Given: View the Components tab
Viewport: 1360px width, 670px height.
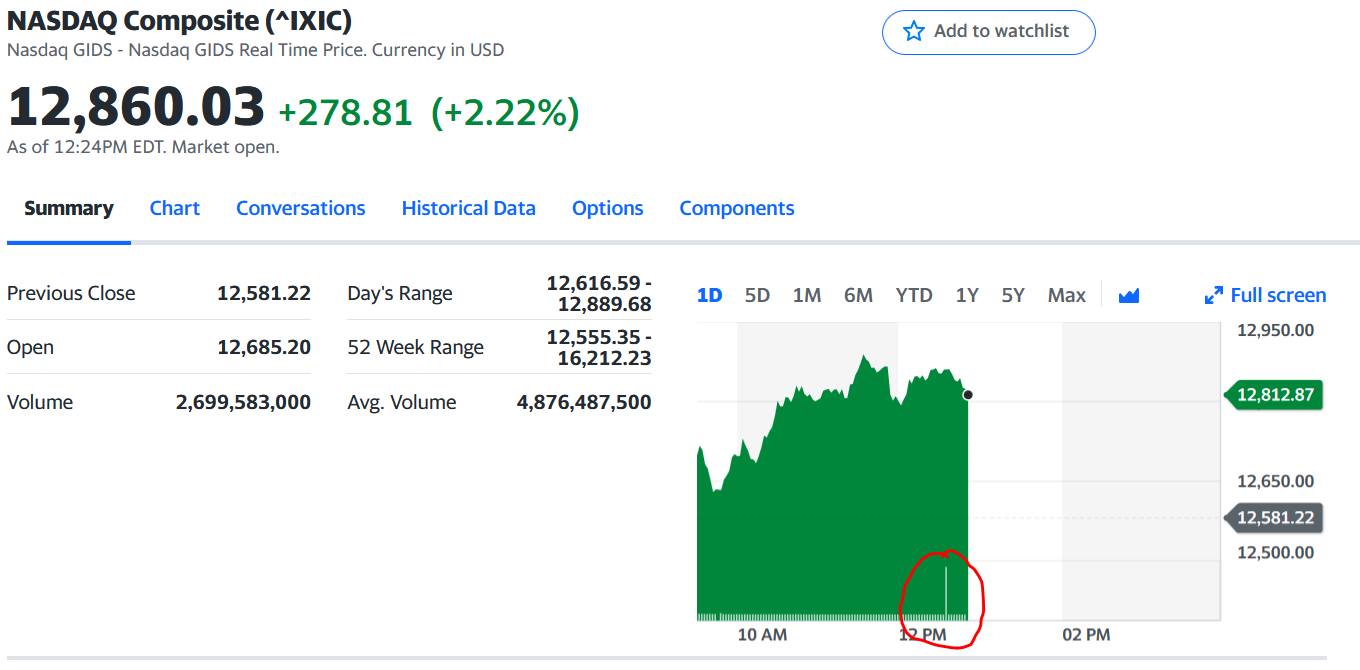Looking at the screenshot, I should click(x=737, y=208).
